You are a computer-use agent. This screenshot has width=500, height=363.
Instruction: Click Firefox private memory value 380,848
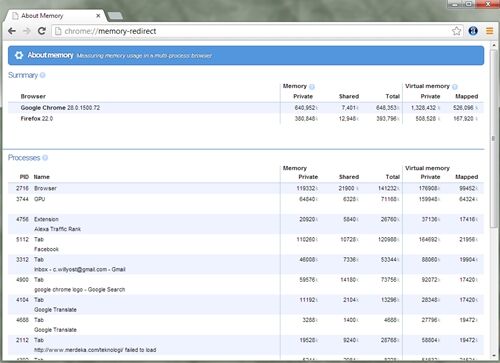click(x=305, y=118)
